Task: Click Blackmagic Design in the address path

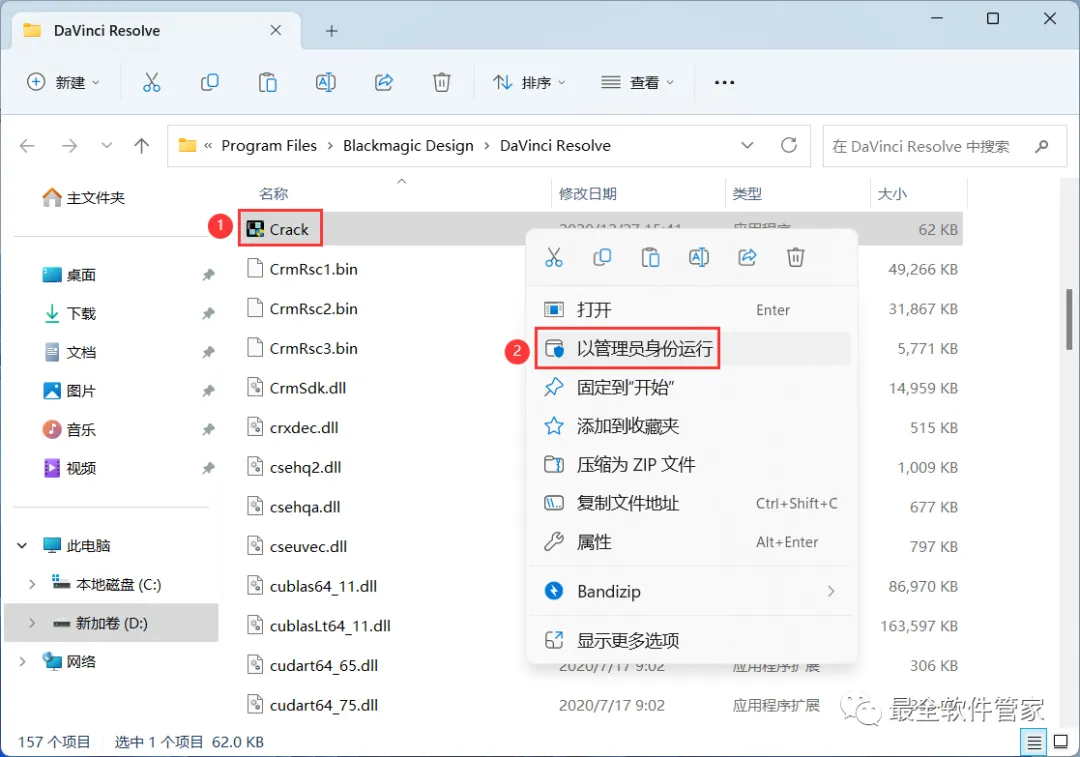Action: point(408,146)
